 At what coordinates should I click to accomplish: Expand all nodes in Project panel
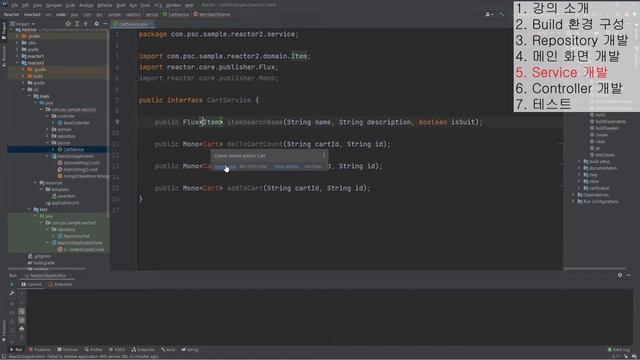[77, 24]
